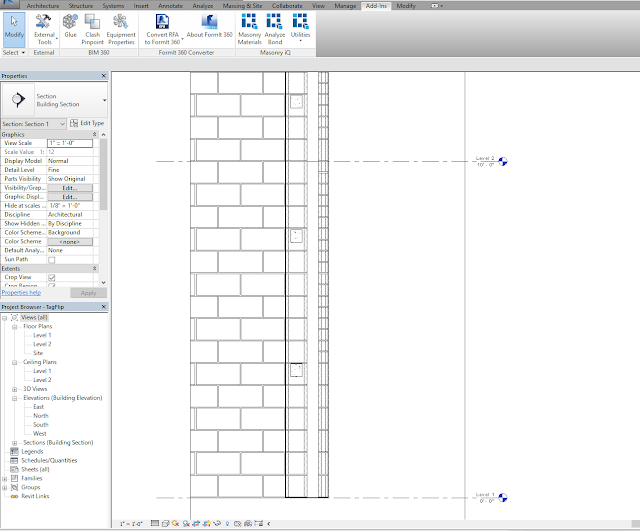Toggle Crop View in view control bar
This screenshot has width=640, height=531.
tap(196, 523)
